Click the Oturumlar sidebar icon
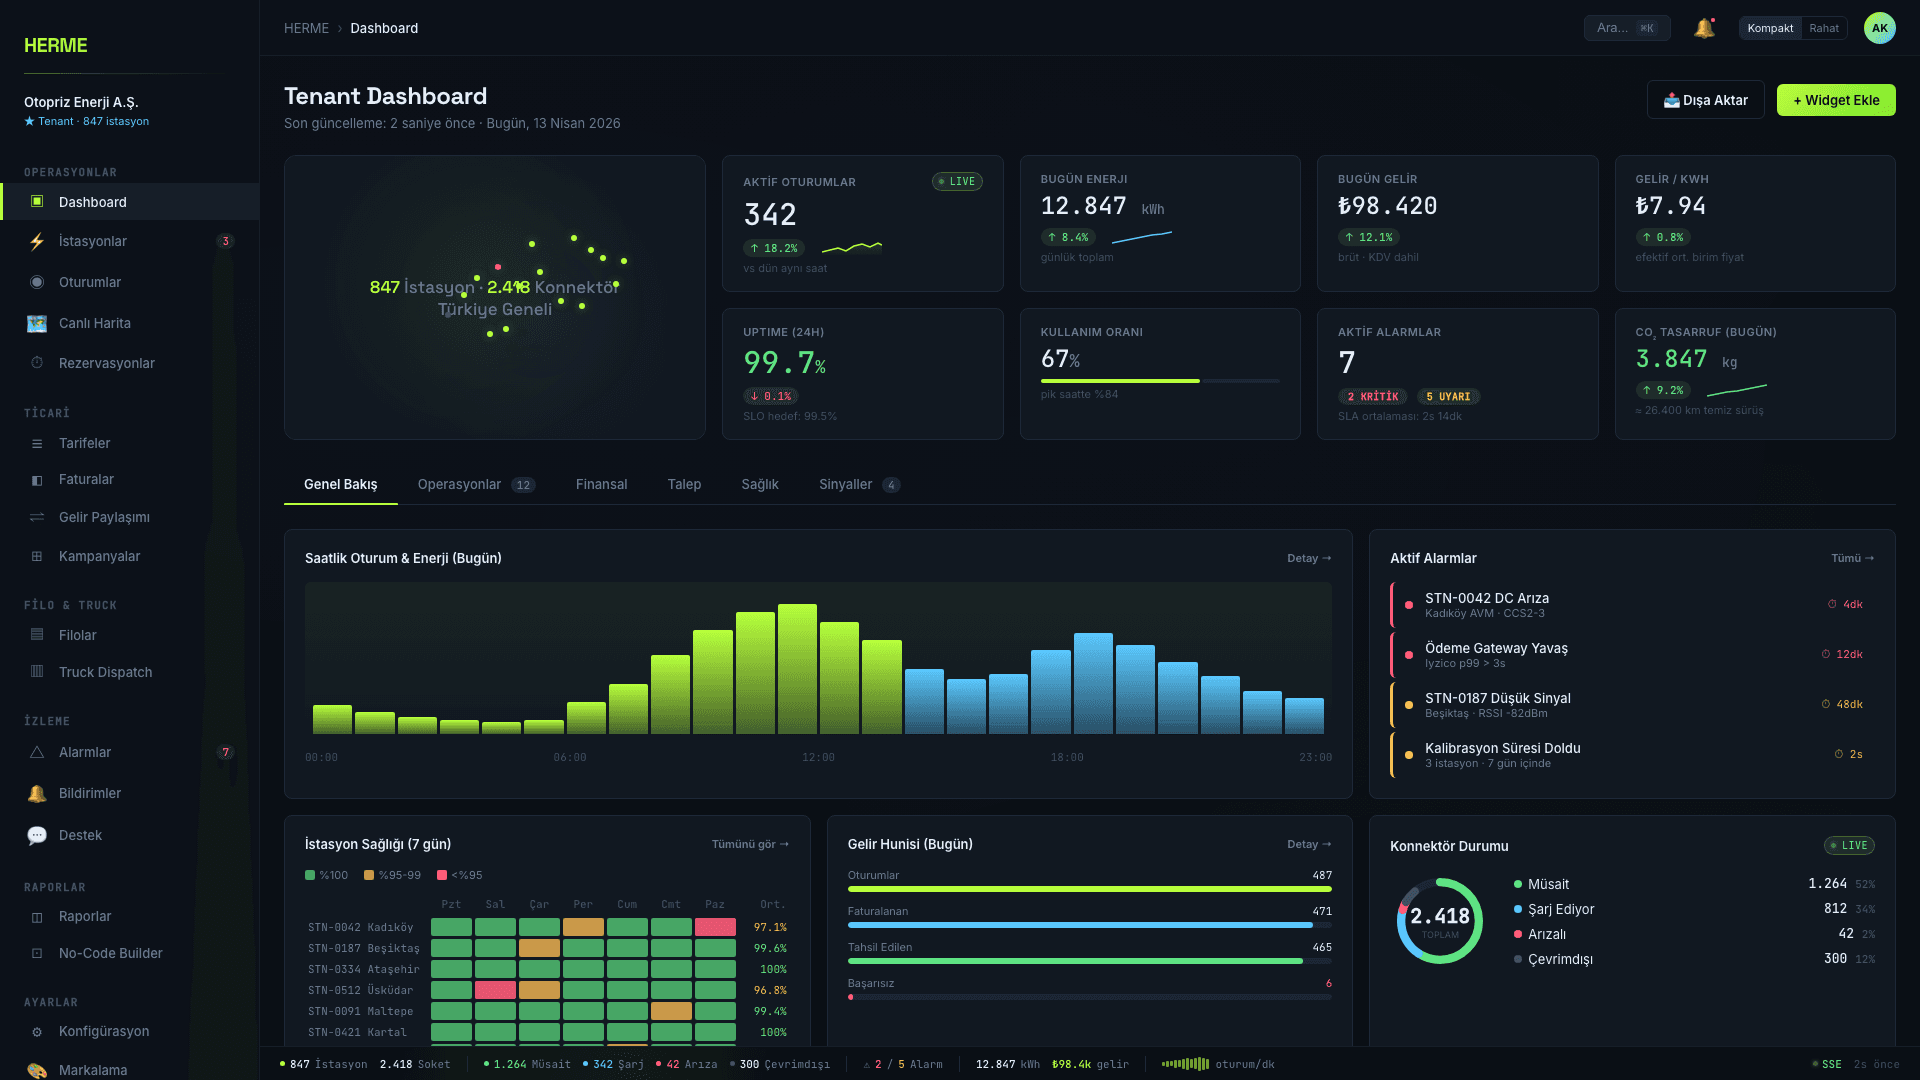 (x=37, y=282)
